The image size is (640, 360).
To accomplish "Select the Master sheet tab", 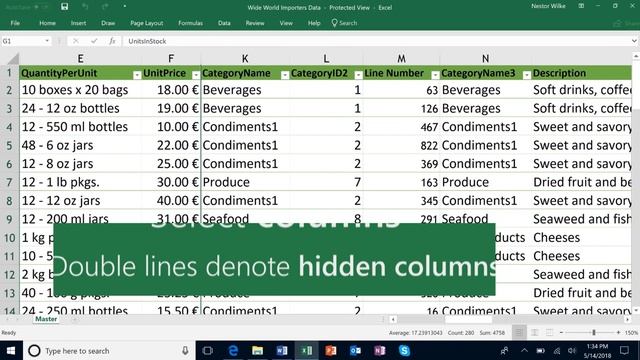I will coord(46,319).
